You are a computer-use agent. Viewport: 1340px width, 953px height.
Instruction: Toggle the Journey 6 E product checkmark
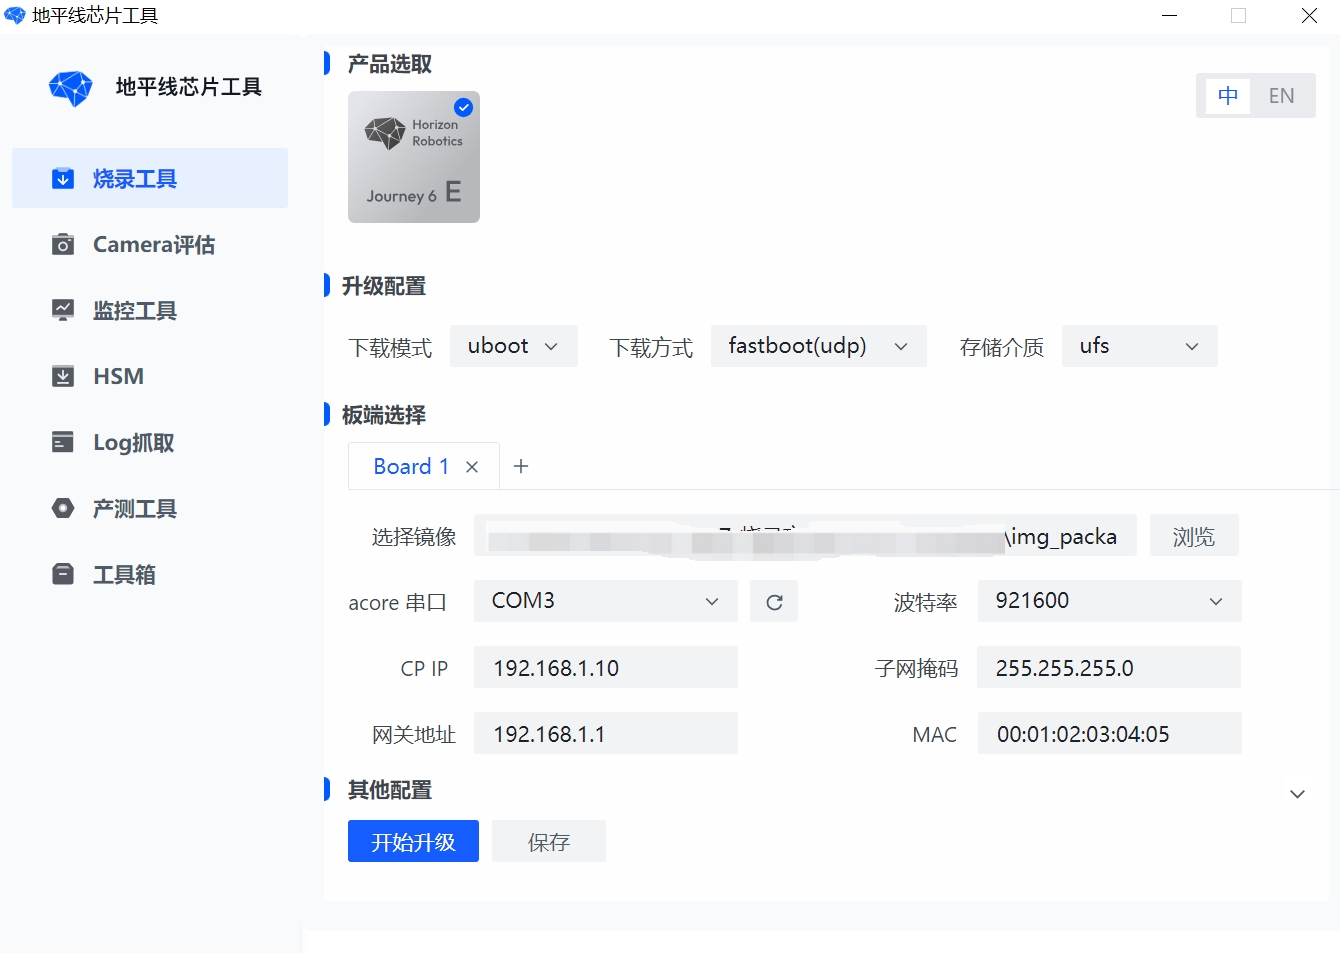tap(463, 108)
